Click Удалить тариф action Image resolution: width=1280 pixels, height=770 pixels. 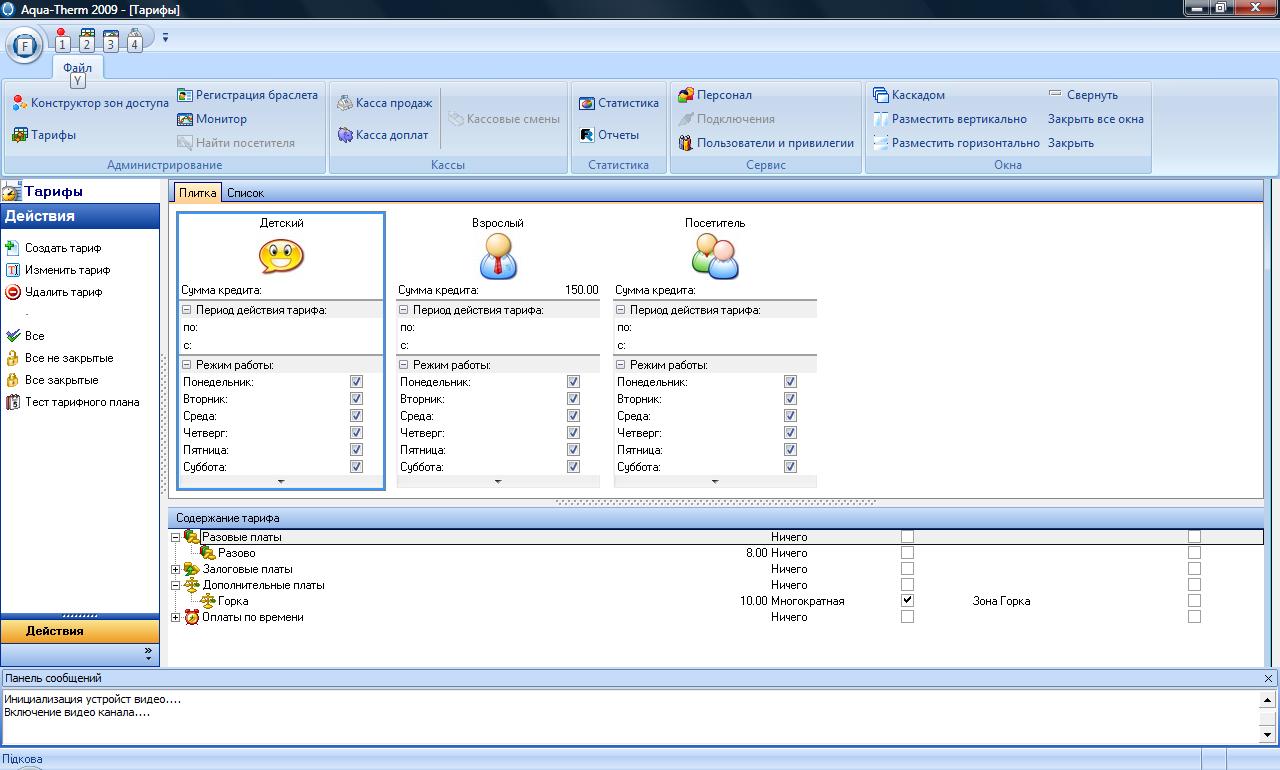[x=63, y=292]
